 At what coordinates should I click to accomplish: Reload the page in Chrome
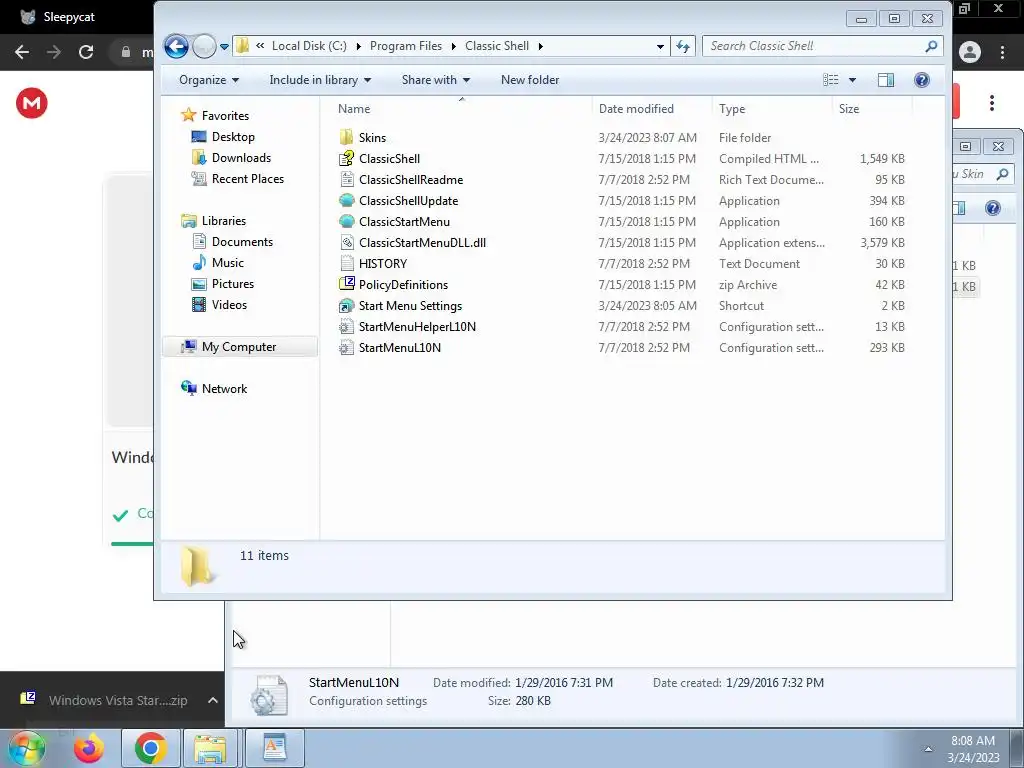click(x=86, y=52)
